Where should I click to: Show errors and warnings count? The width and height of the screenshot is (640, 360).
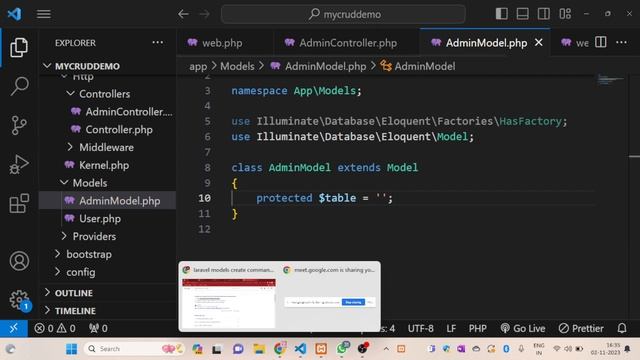[x=55, y=328]
